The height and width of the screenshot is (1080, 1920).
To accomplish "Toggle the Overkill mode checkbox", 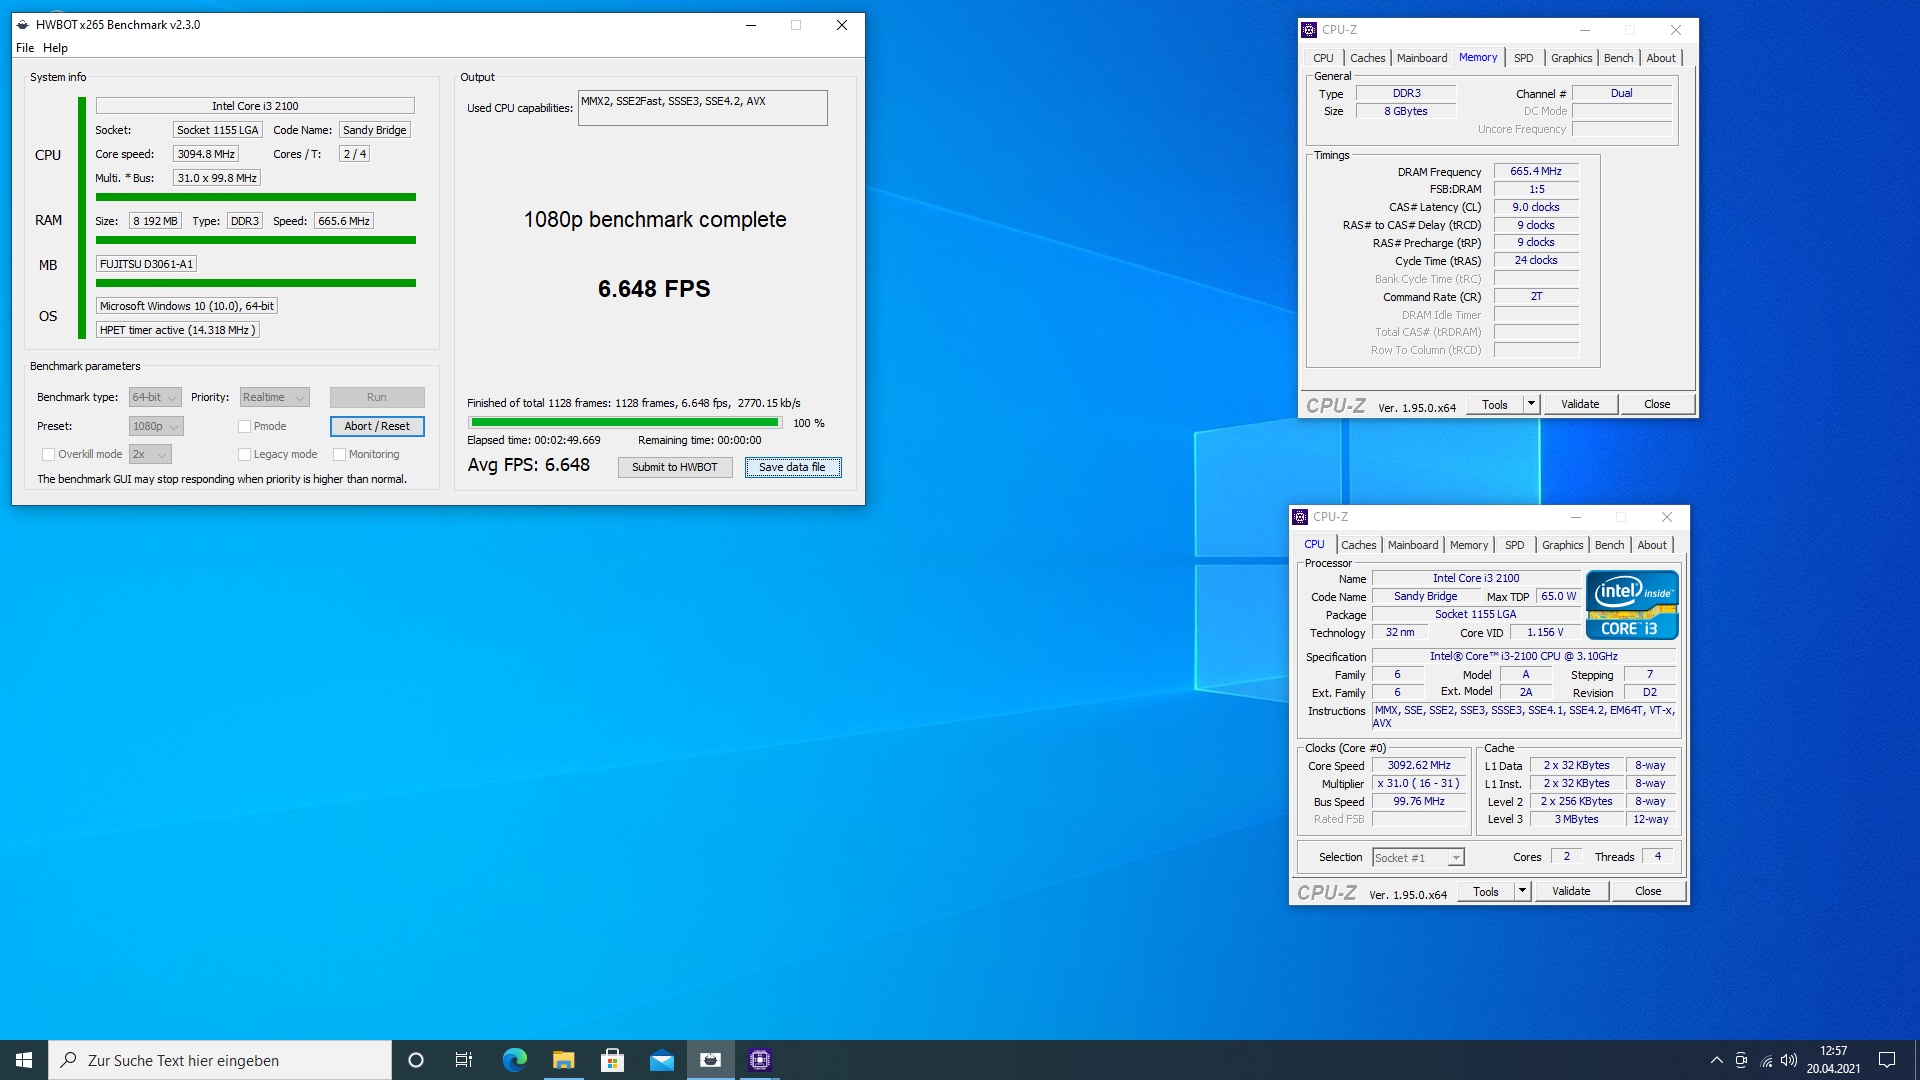I will tap(48, 454).
